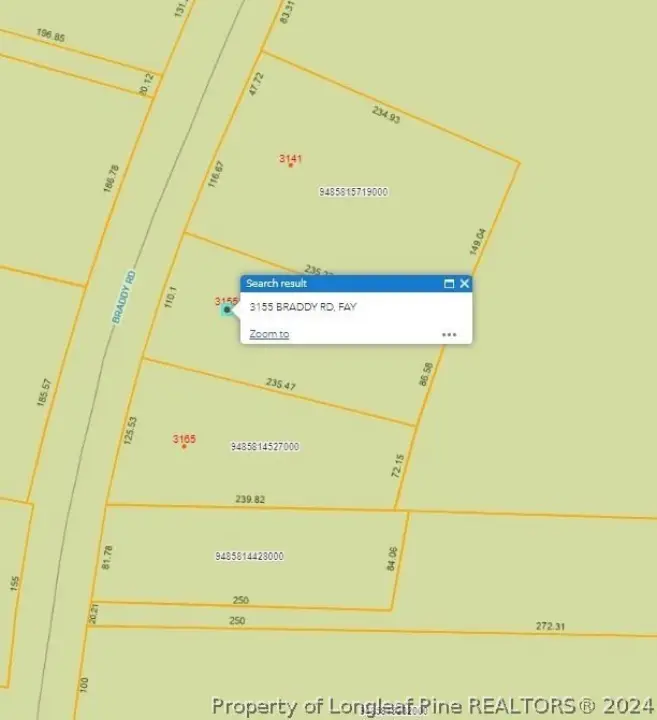
Task: Click the 235.47 boundary dimension label
Action: click(x=282, y=384)
